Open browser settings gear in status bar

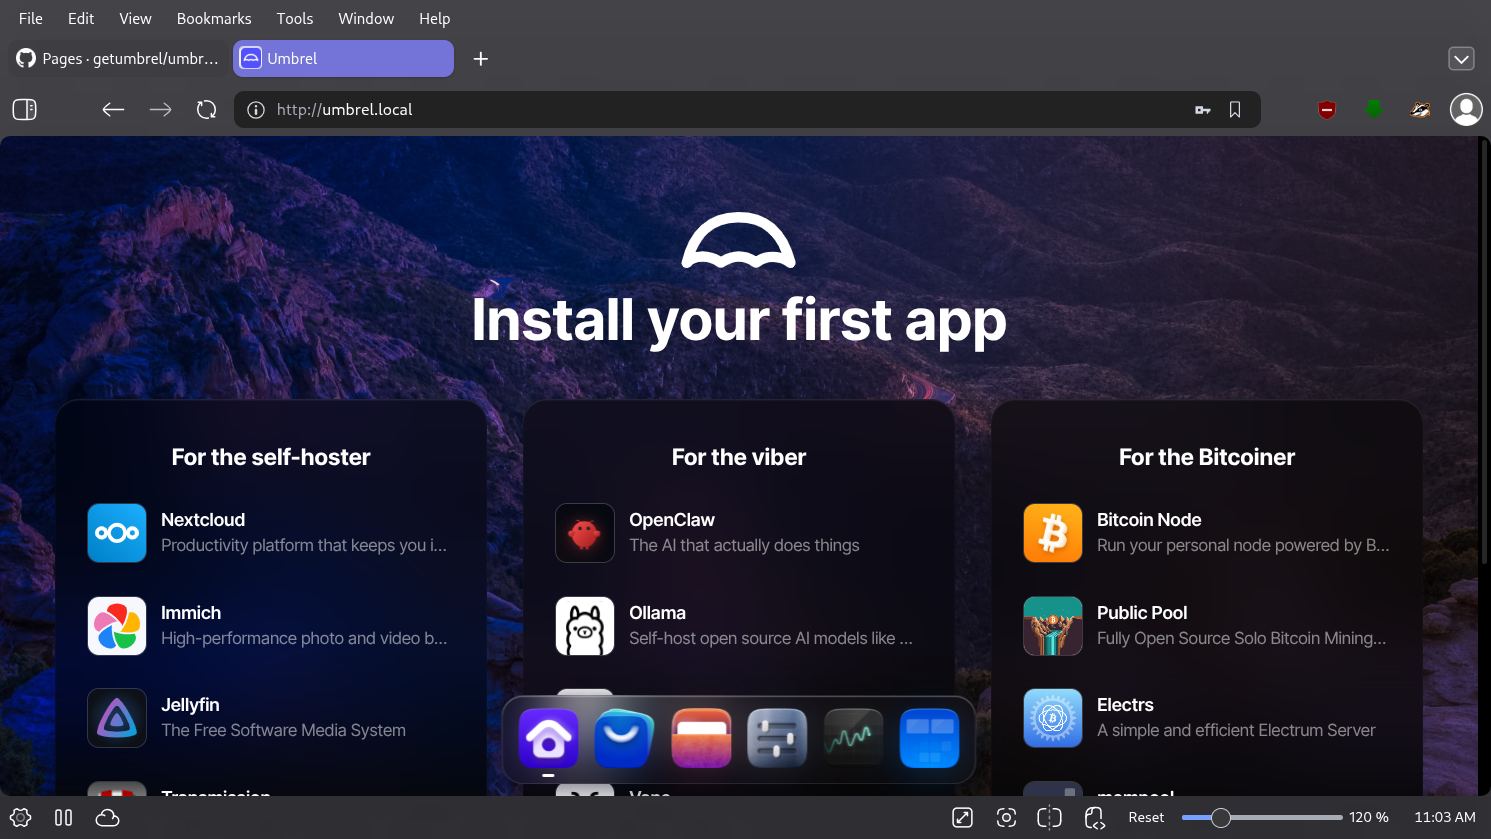[20, 817]
